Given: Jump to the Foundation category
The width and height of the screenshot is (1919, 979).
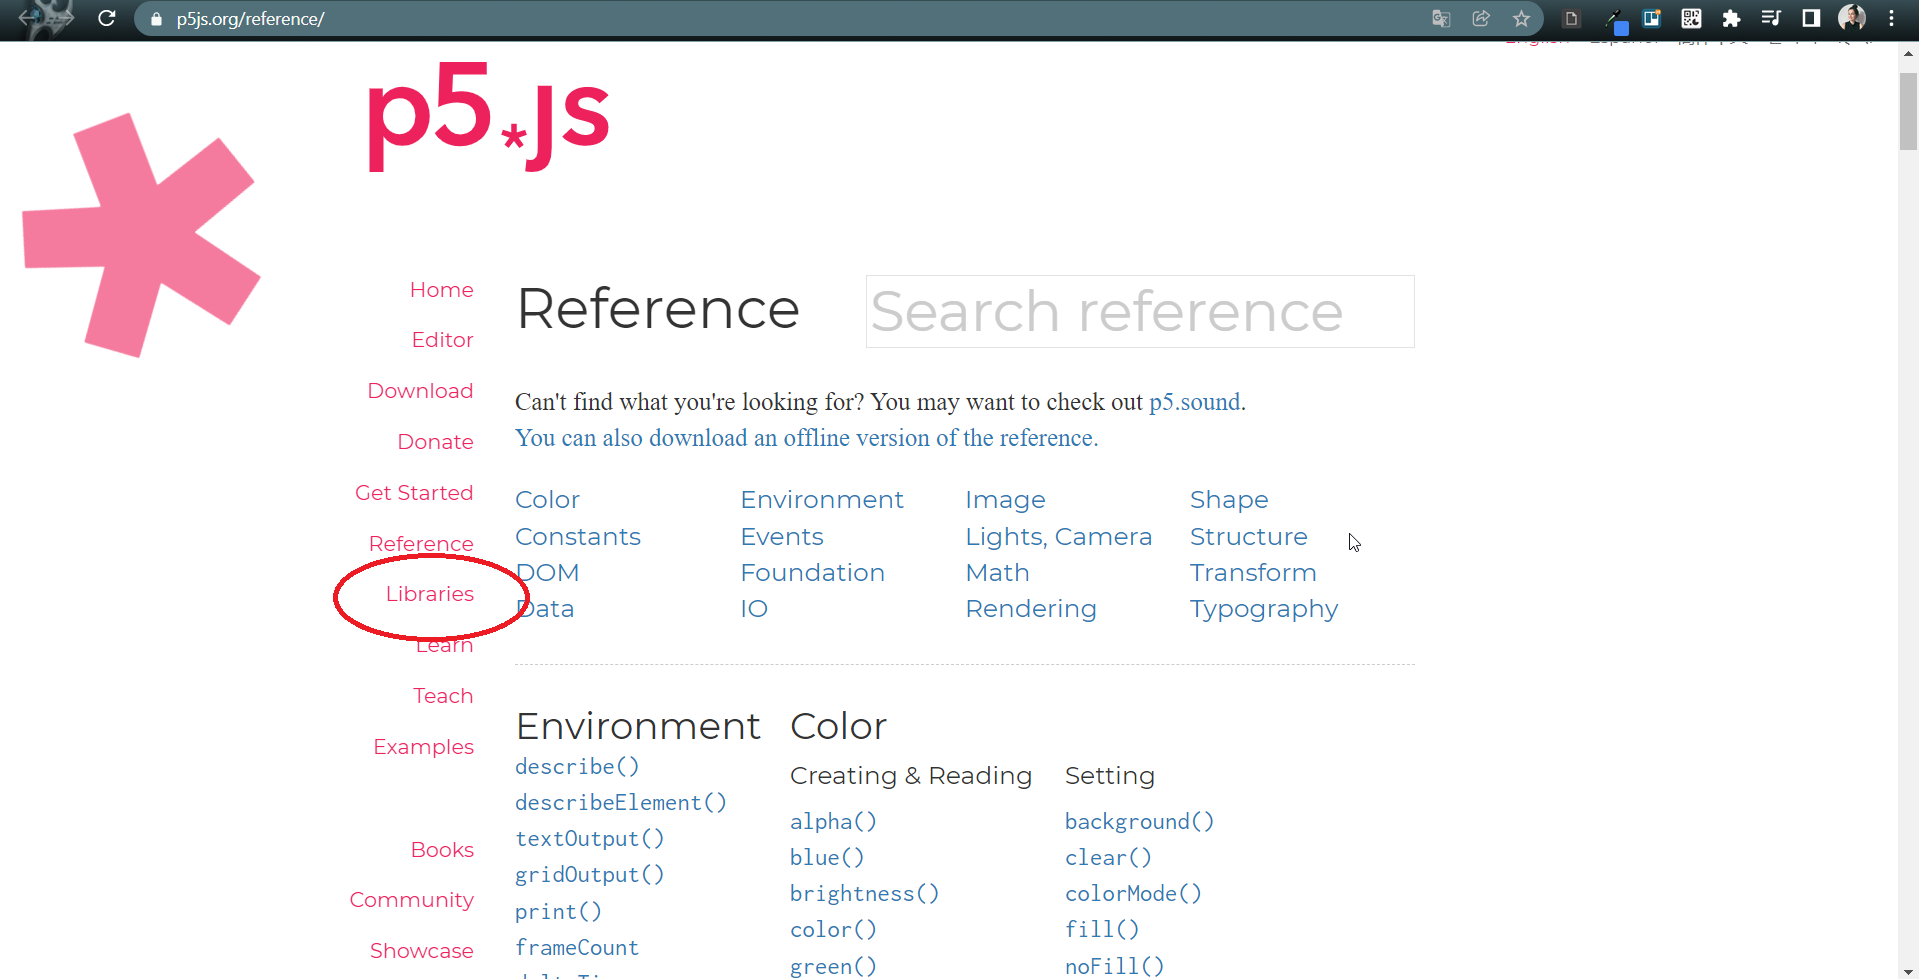Looking at the screenshot, I should click(x=812, y=573).
